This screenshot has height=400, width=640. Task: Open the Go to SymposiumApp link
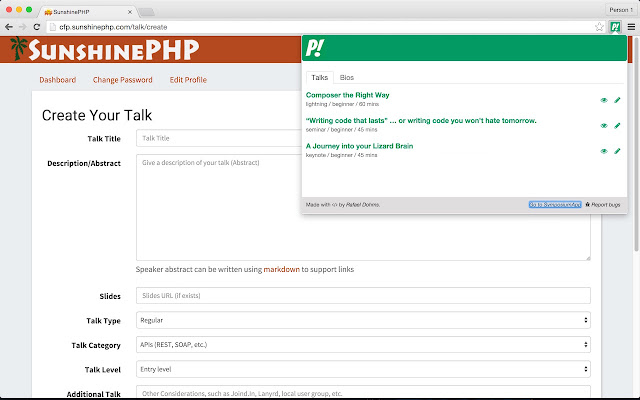pyautogui.click(x=554, y=204)
